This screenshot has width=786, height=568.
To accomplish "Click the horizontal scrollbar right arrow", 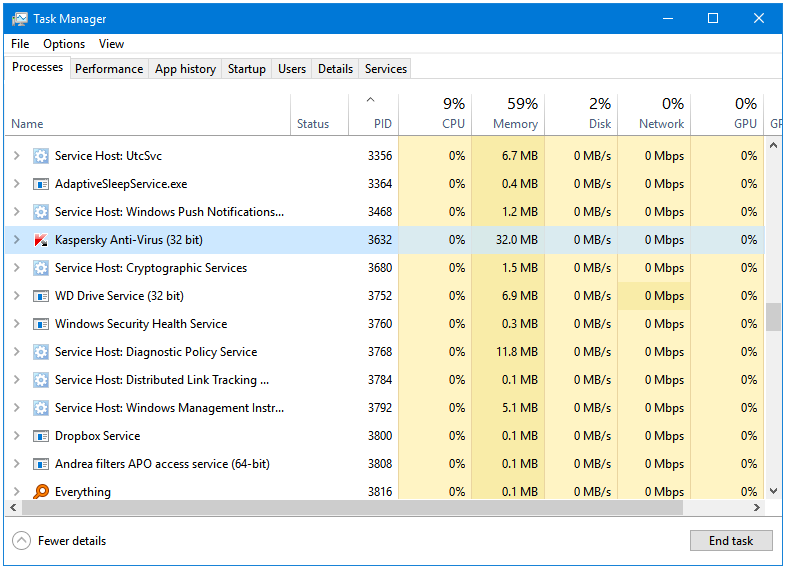I will coord(757,508).
